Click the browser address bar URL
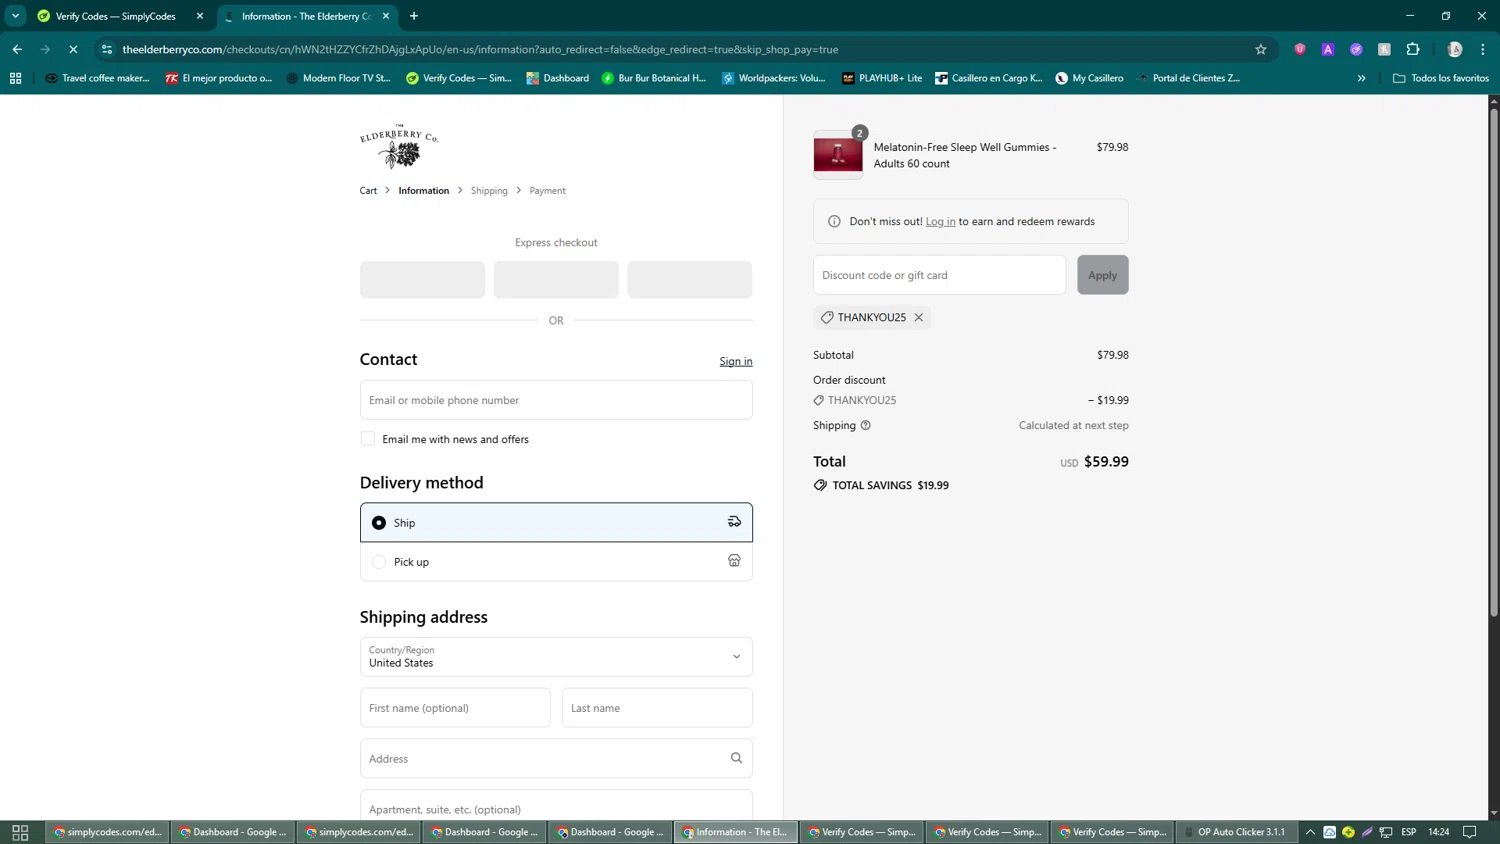Screen dimensions: 1500x844 480,49
